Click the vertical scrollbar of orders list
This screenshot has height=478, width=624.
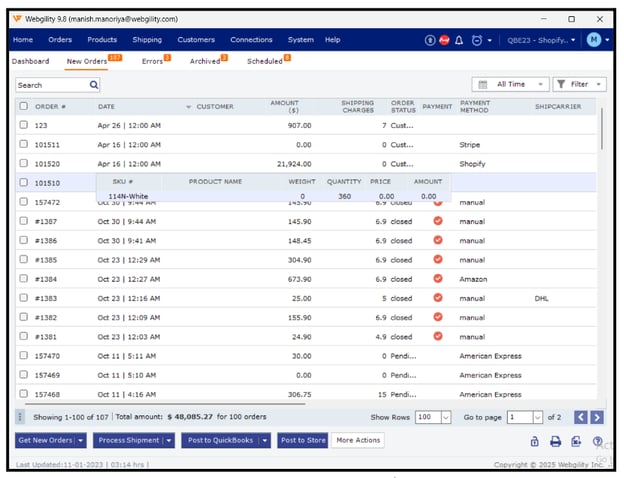pyautogui.click(x=601, y=130)
